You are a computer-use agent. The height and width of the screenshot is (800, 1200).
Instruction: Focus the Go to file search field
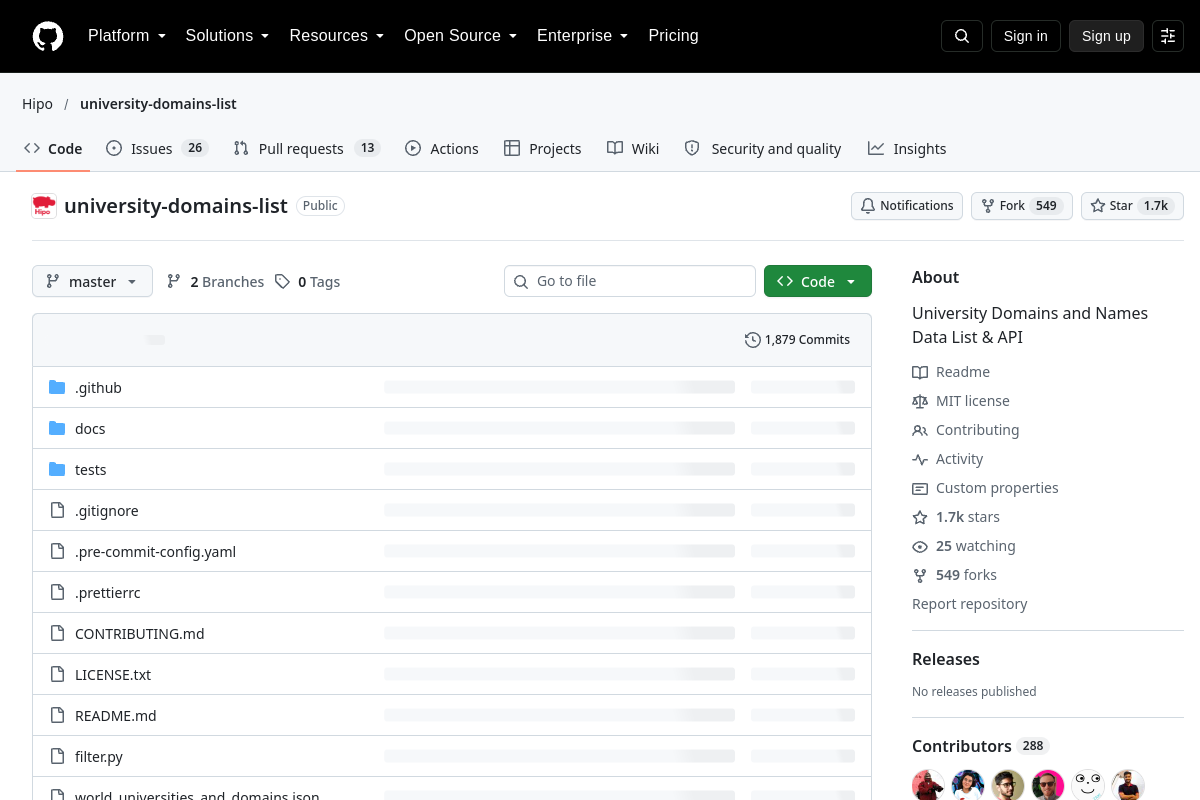tap(630, 281)
